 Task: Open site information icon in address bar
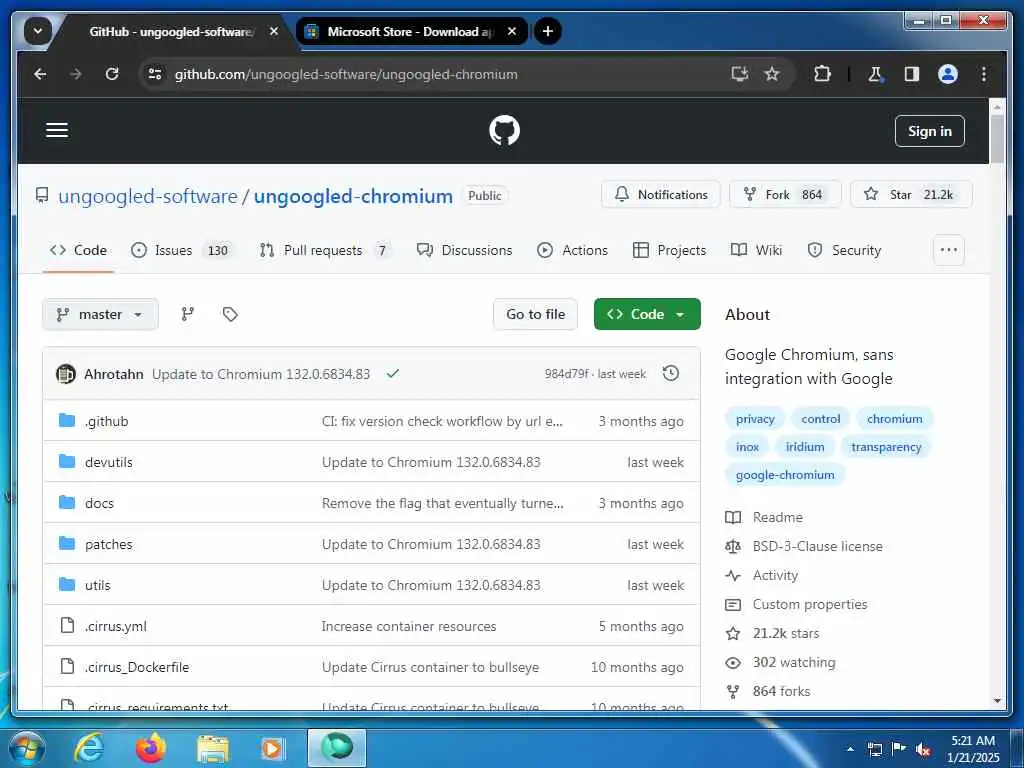click(x=155, y=74)
